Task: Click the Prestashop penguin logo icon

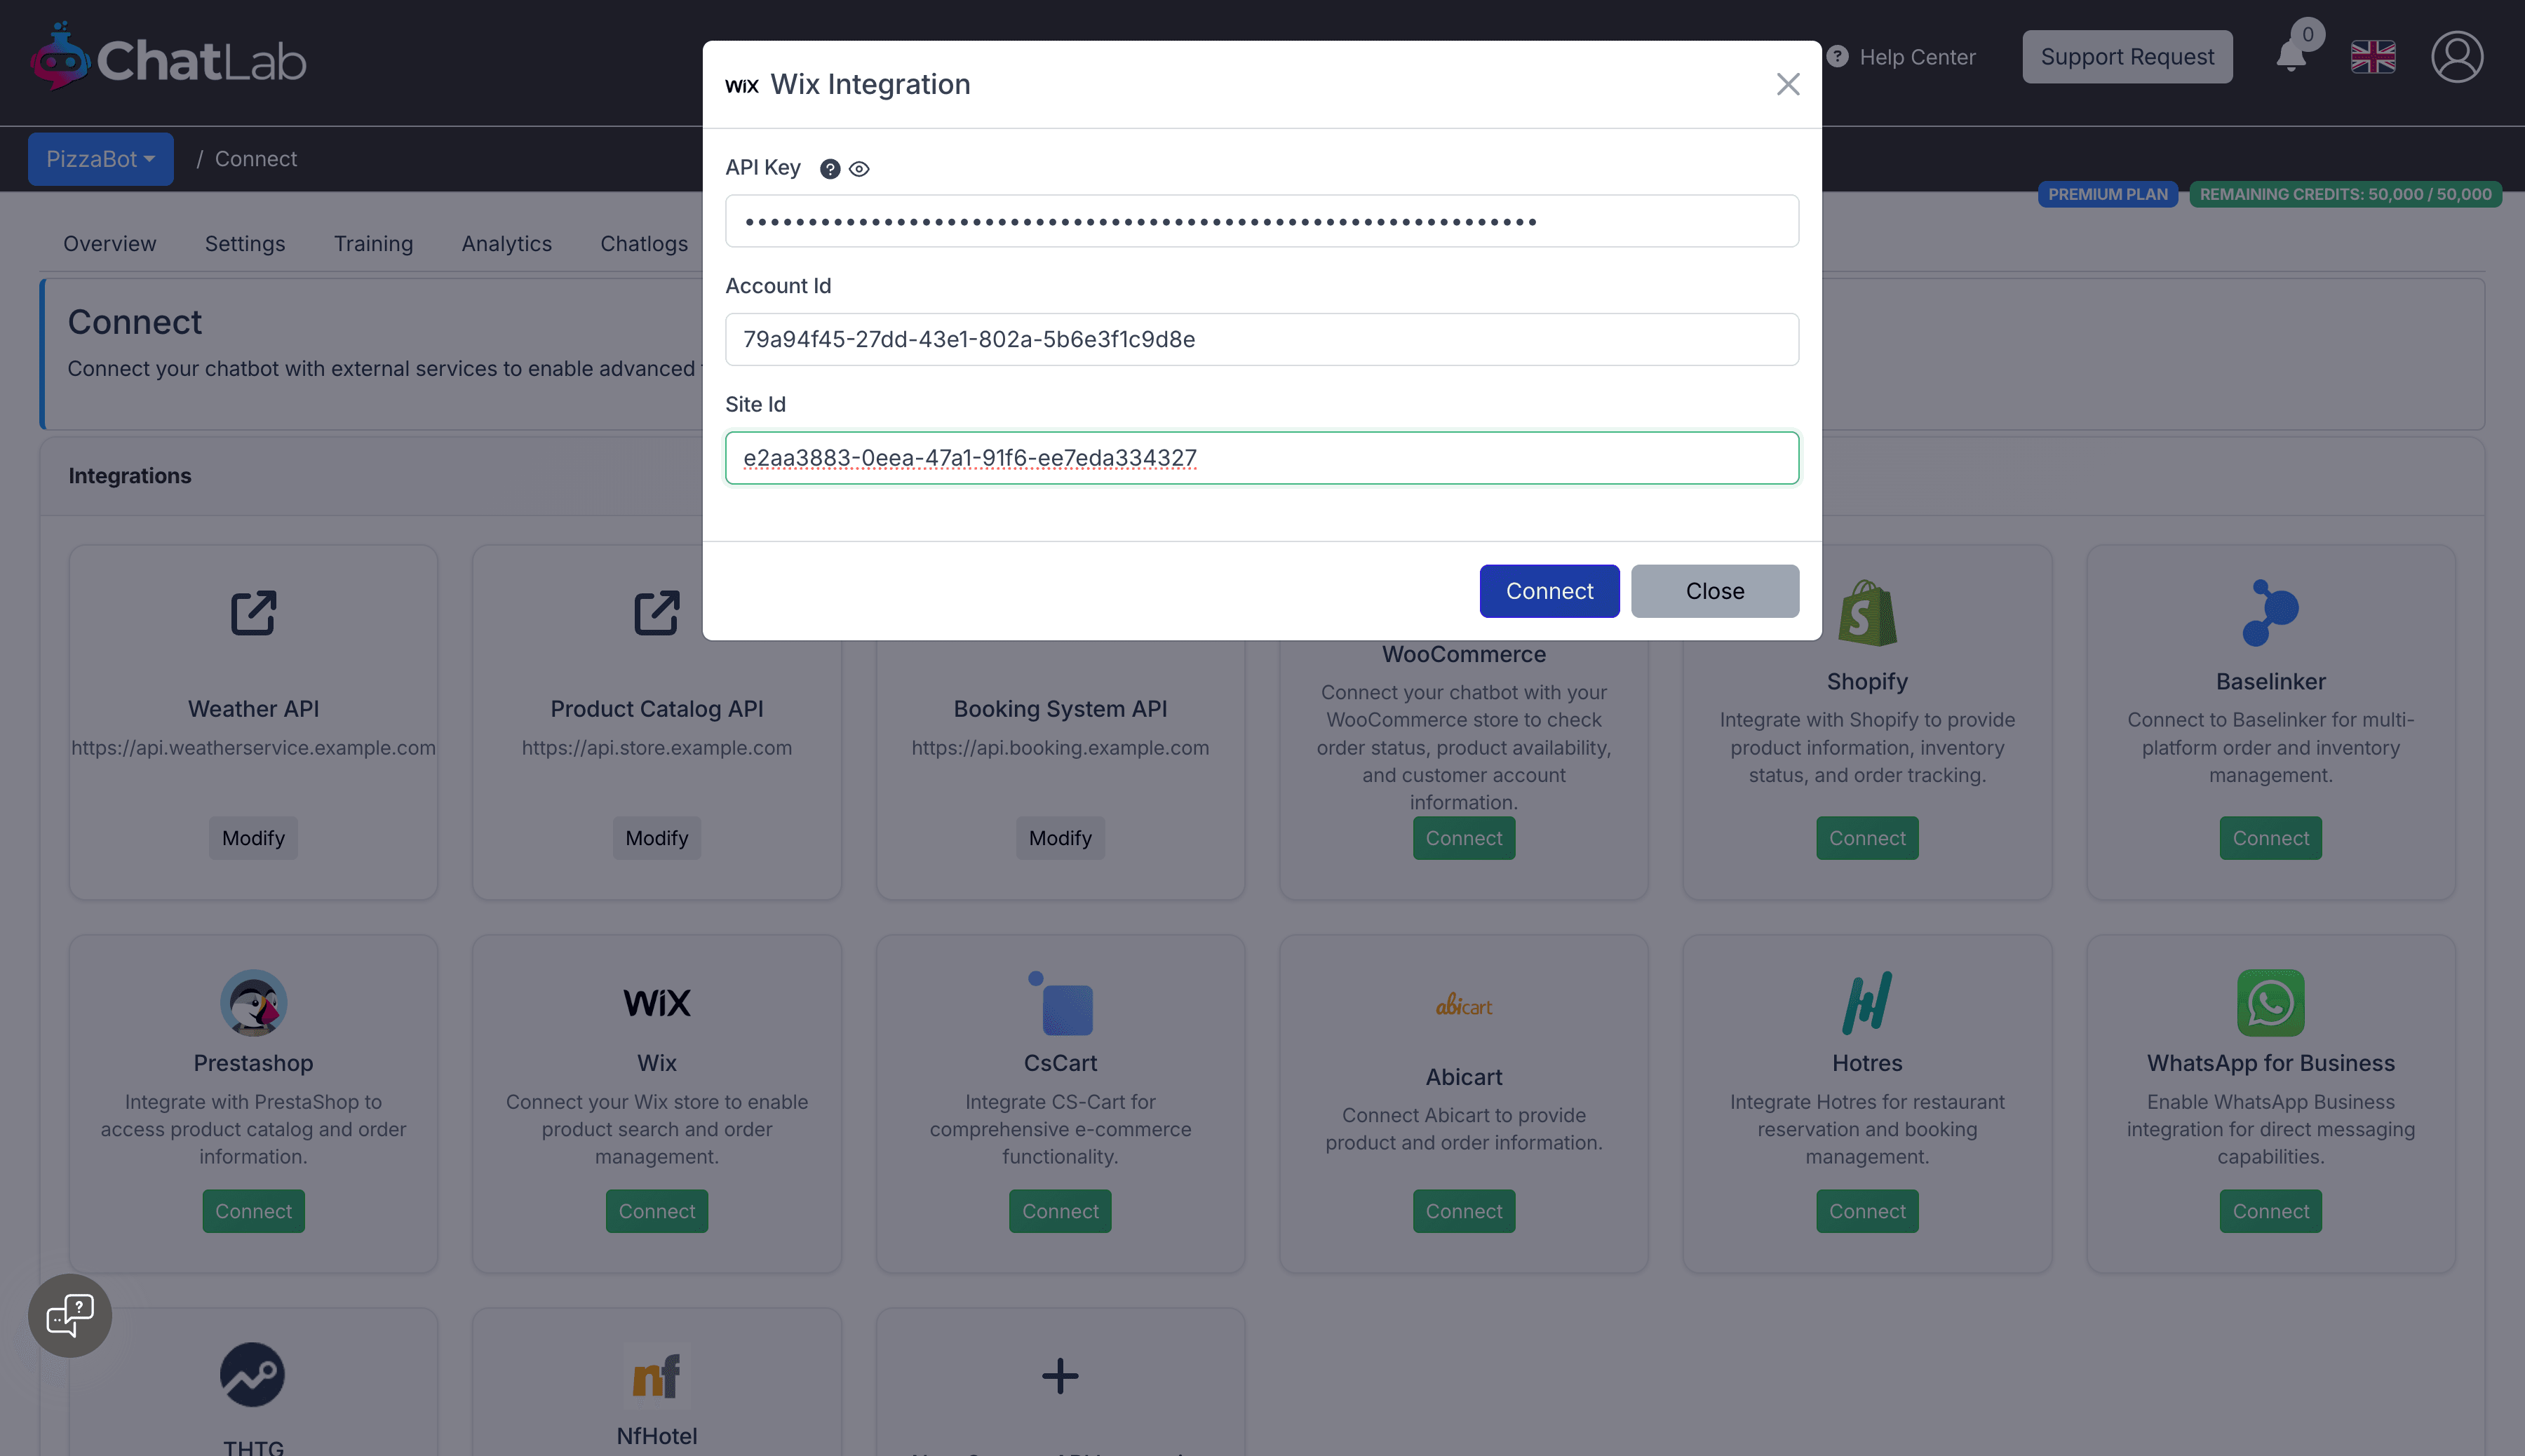Action: [253, 1002]
